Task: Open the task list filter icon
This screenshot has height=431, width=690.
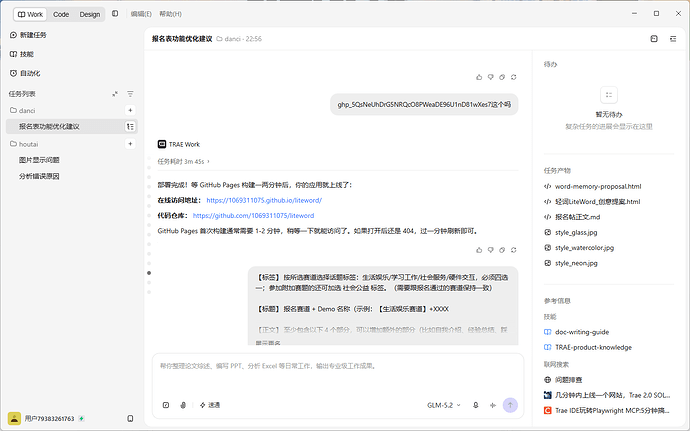Action: pyautogui.click(x=130, y=94)
